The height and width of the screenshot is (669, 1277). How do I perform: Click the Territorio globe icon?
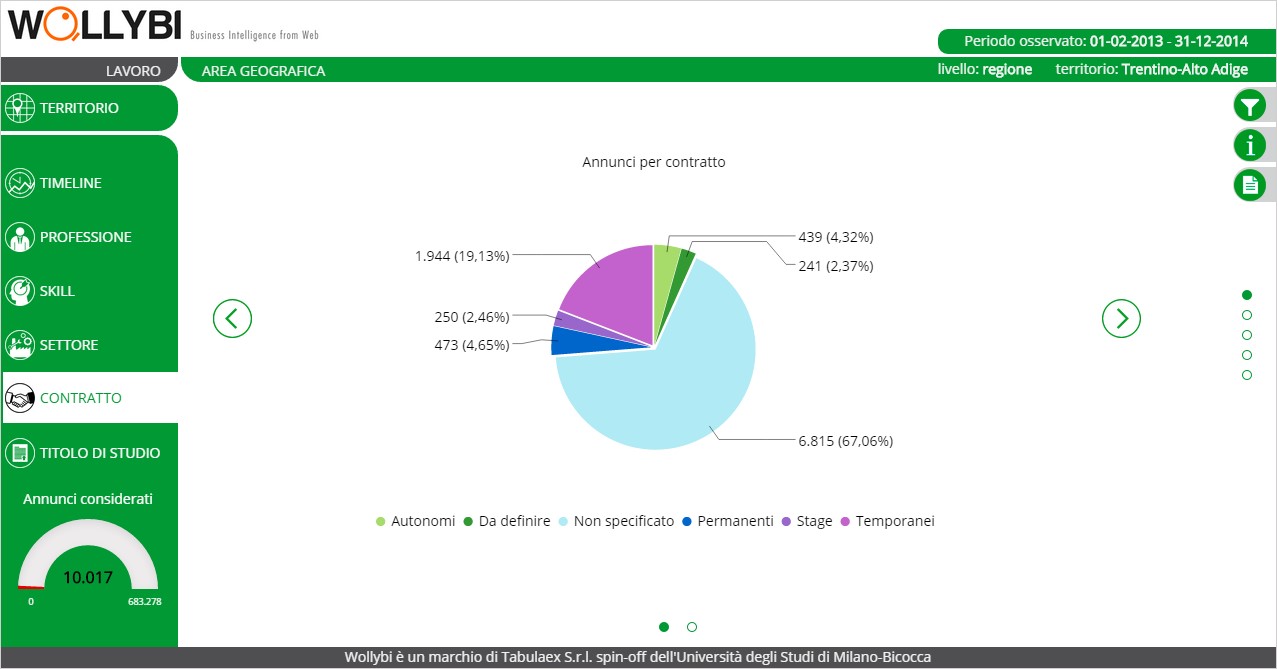point(20,108)
